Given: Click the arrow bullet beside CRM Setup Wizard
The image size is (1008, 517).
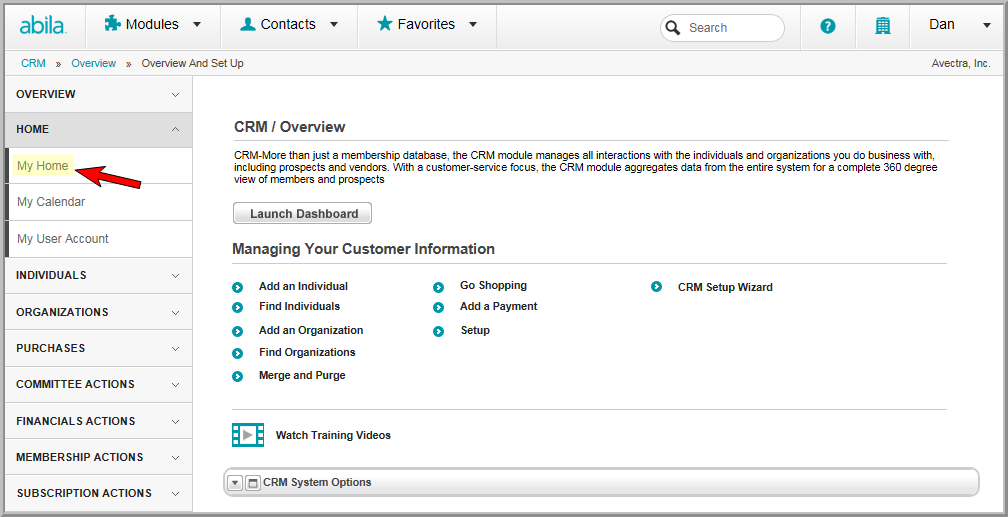Looking at the screenshot, I should point(656,287).
